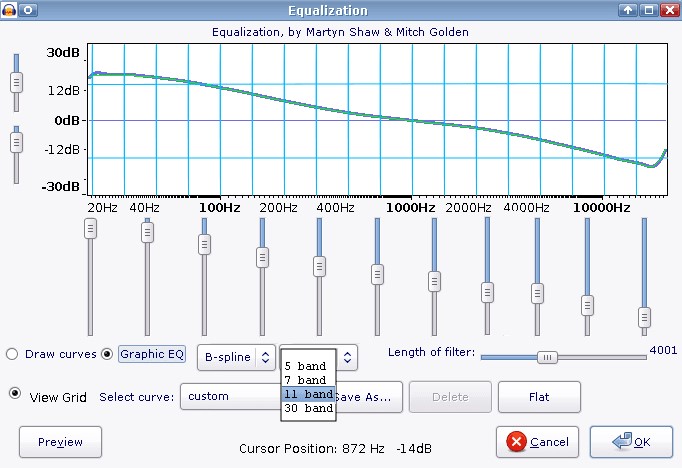Click the sticky pin icon in title bar
The height and width of the screenshot is (468, 682).
click(29, 10)
